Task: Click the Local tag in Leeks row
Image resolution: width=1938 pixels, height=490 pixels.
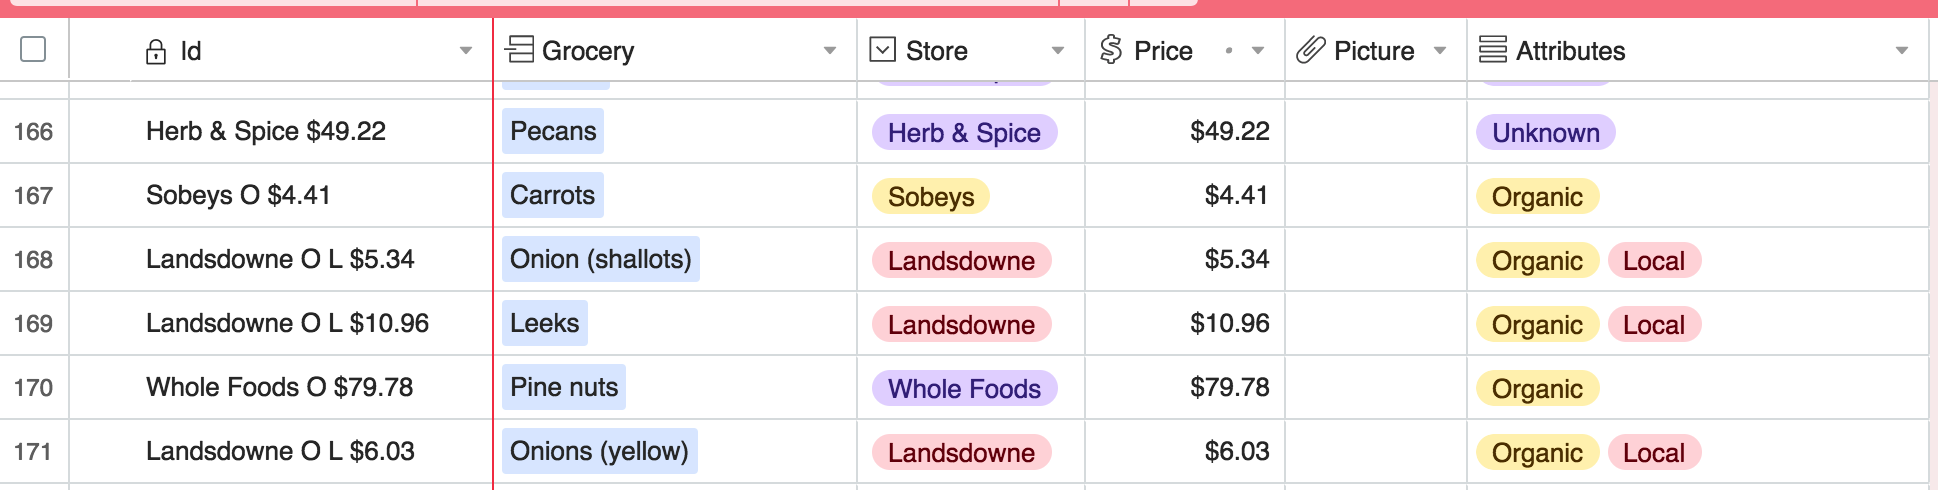Action: pos(1654,325)
